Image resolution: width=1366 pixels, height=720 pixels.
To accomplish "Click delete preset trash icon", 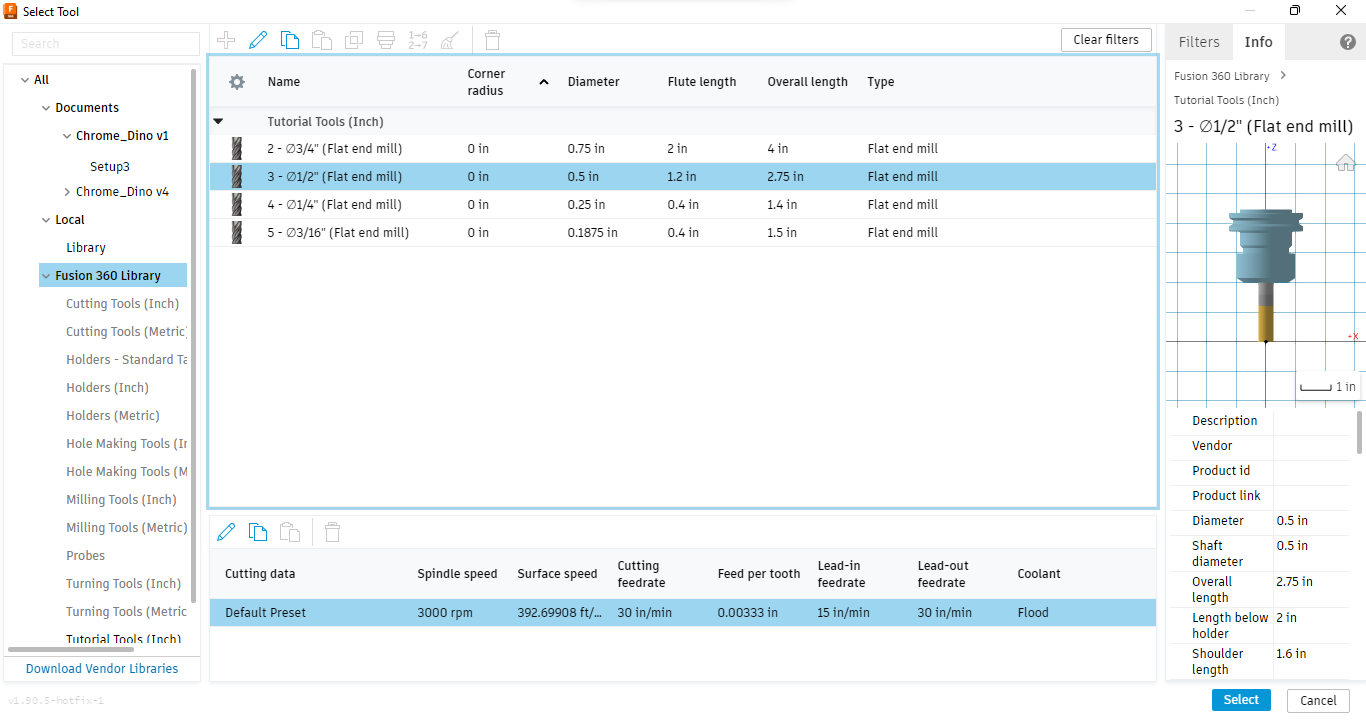I will pos(333,532).
